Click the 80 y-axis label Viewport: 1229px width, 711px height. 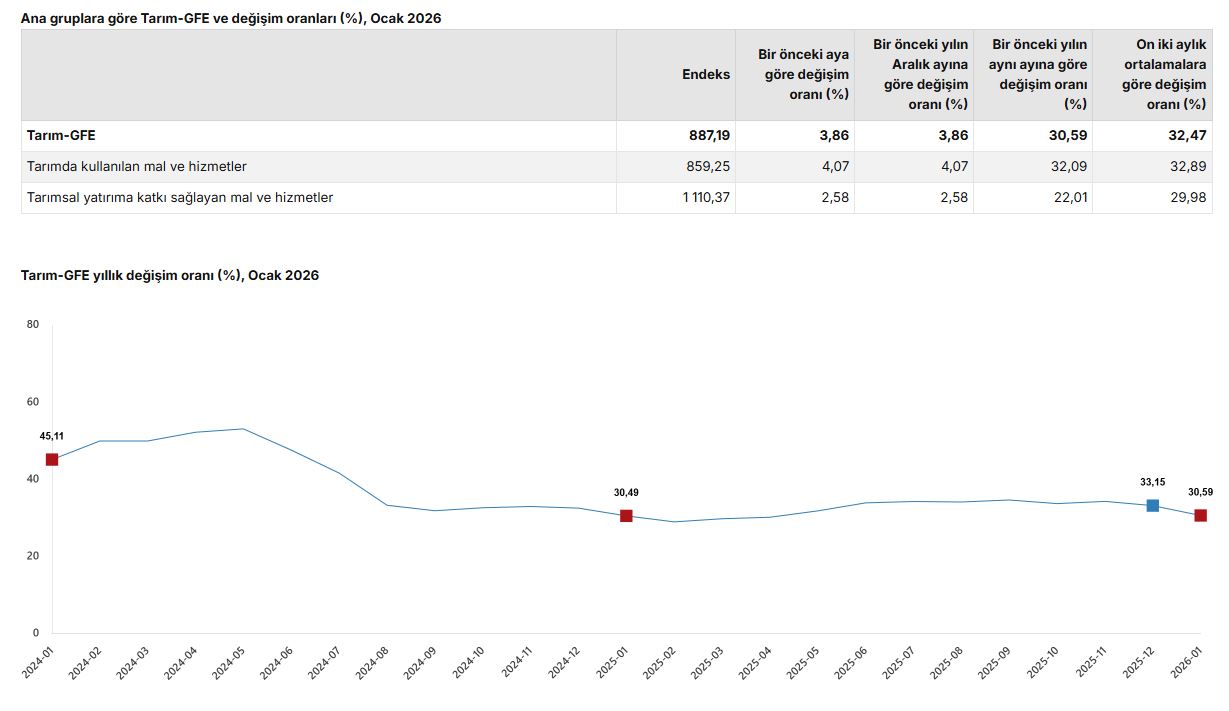(x=33, y=325)
